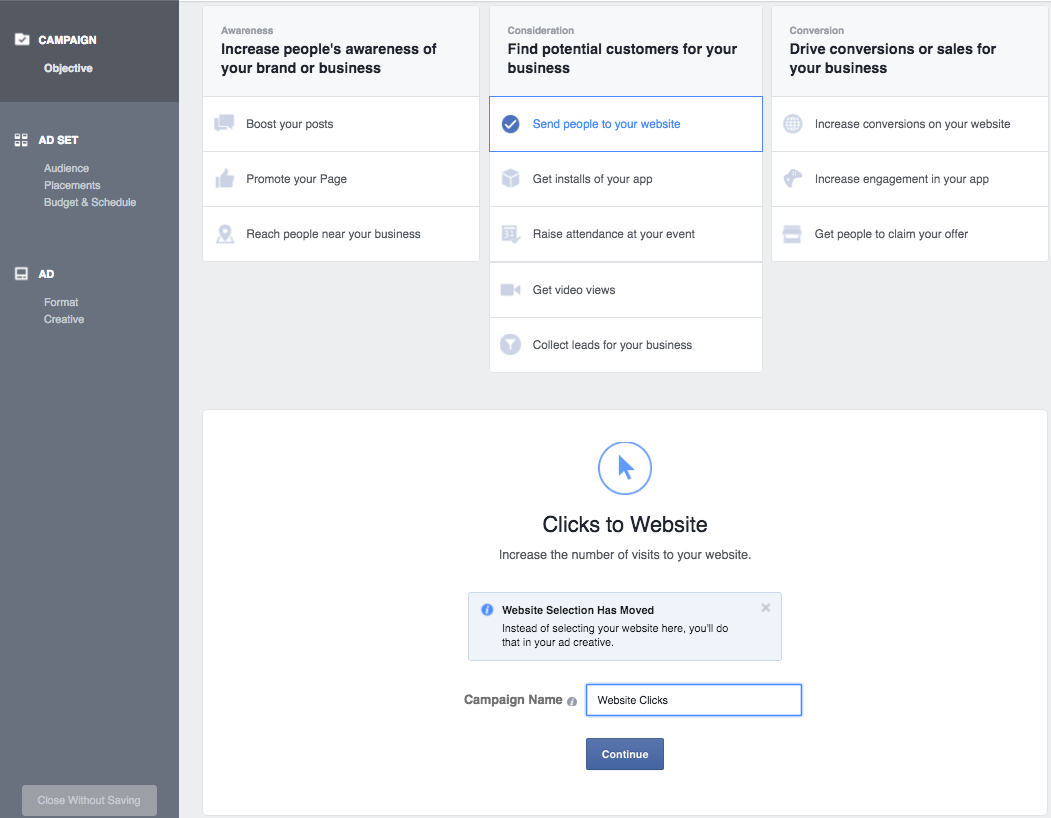1051x818 pixels.
Task: Click the Campaign Name text field
Action: [x=694, y=700]
